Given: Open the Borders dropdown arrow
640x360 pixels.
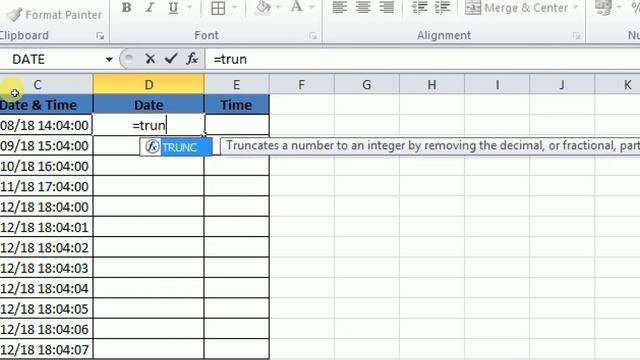Looking at the screenshot, I should pos(235,7).
